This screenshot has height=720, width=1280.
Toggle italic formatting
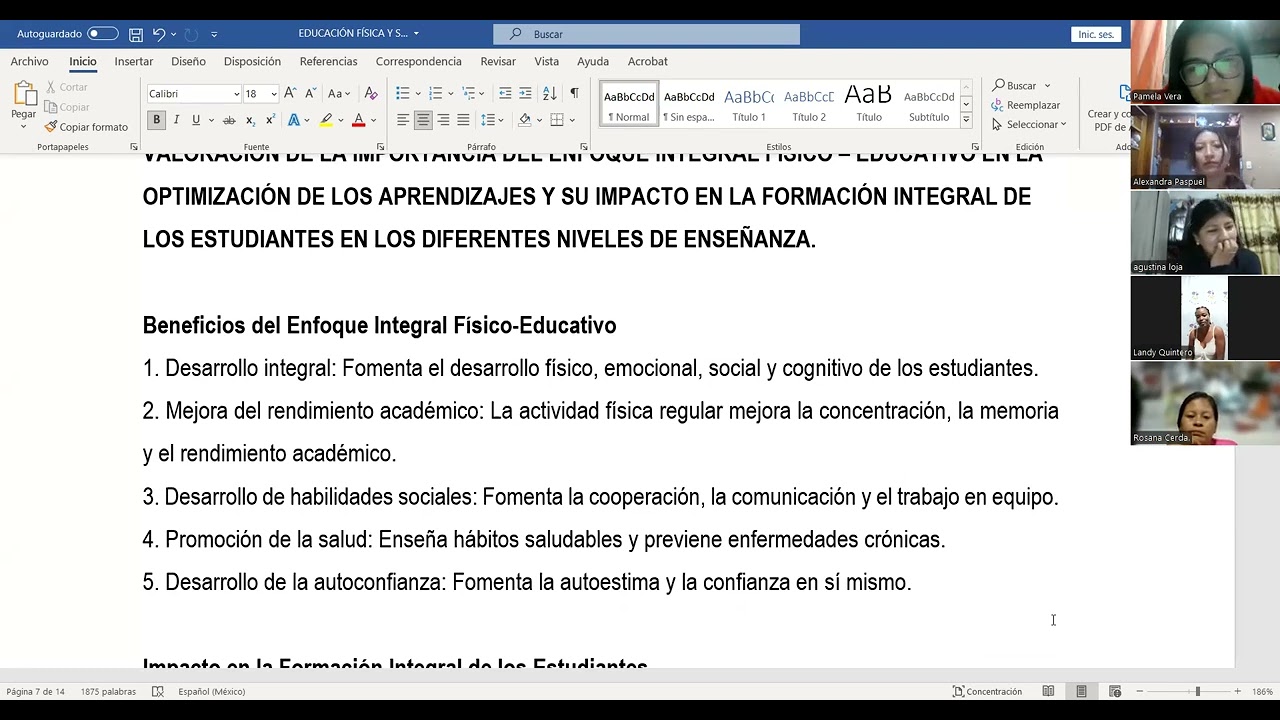[176, 120]
